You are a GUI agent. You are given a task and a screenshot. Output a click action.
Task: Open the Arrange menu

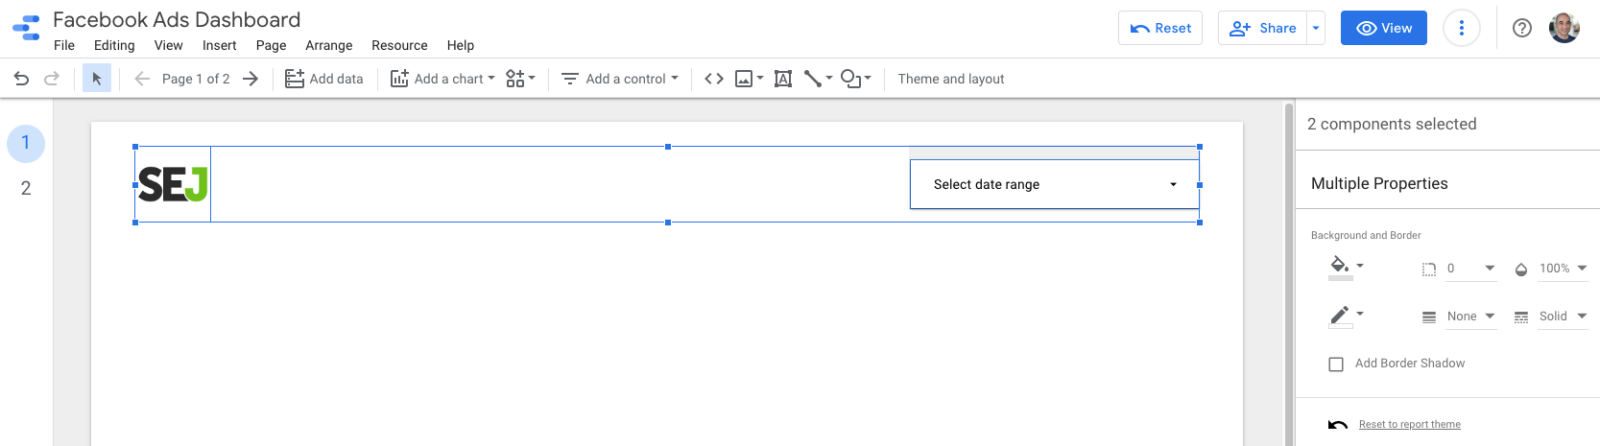pyautogui.click(x=329, y=45)
